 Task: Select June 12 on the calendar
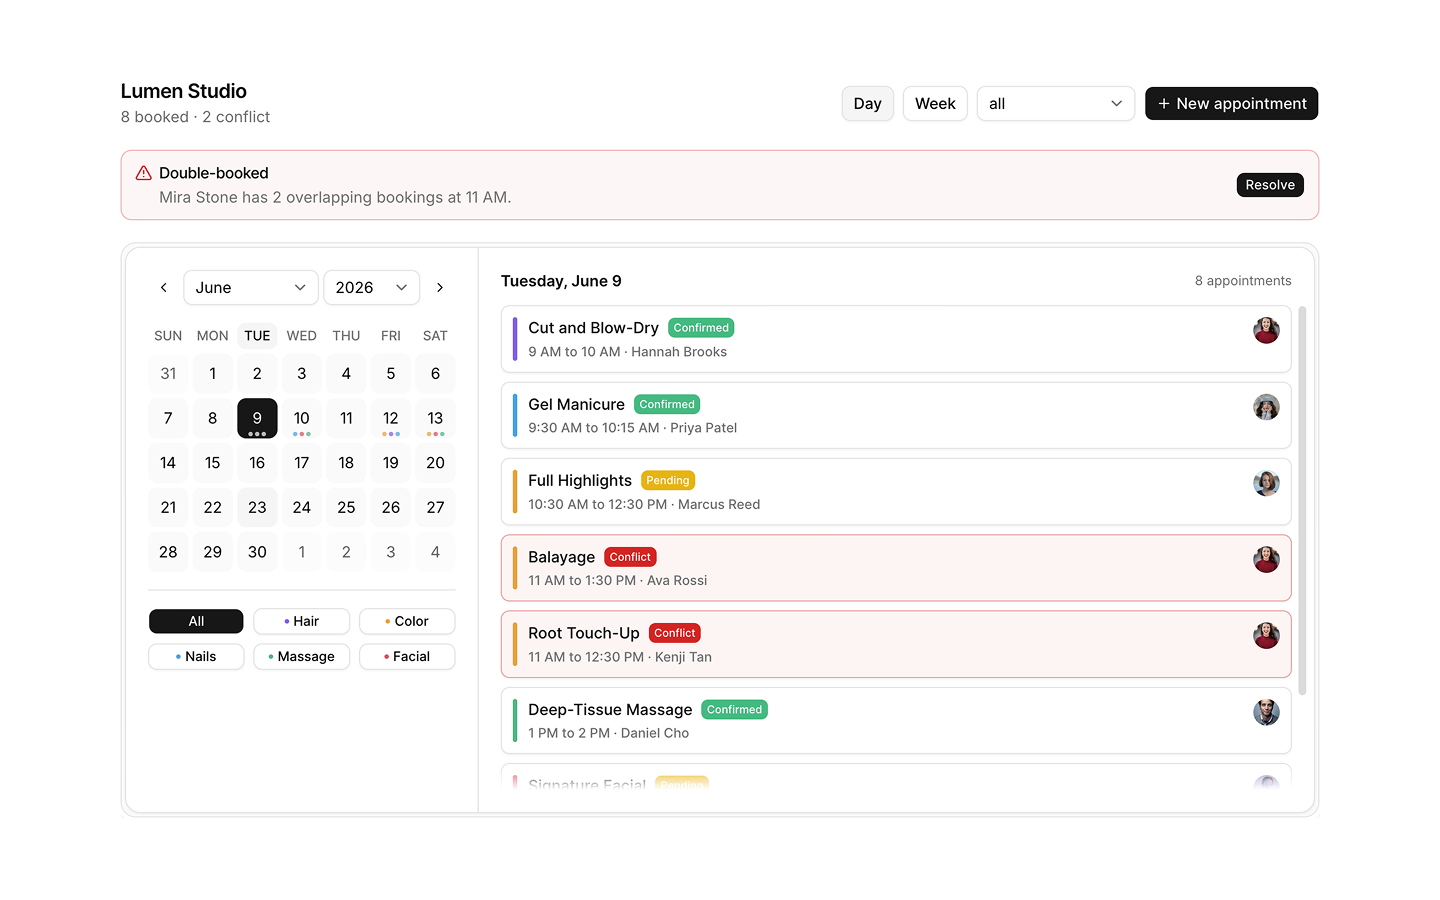pos(391,418)
